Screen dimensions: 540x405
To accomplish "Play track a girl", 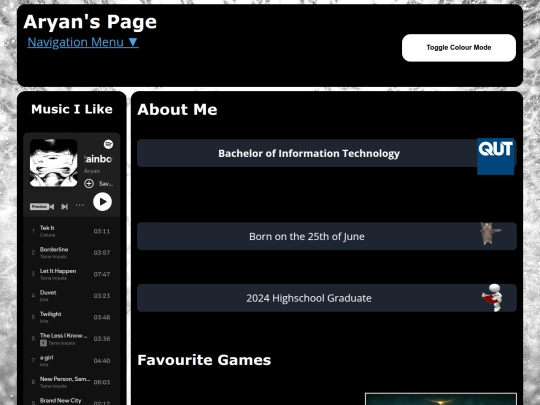I will [x=72, y=361].
